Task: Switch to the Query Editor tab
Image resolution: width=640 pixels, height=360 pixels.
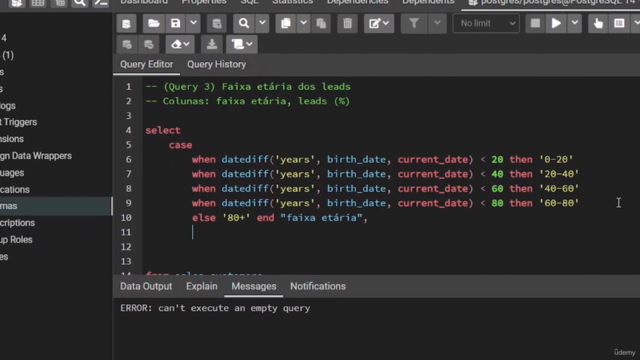Action: coord(147,64)
